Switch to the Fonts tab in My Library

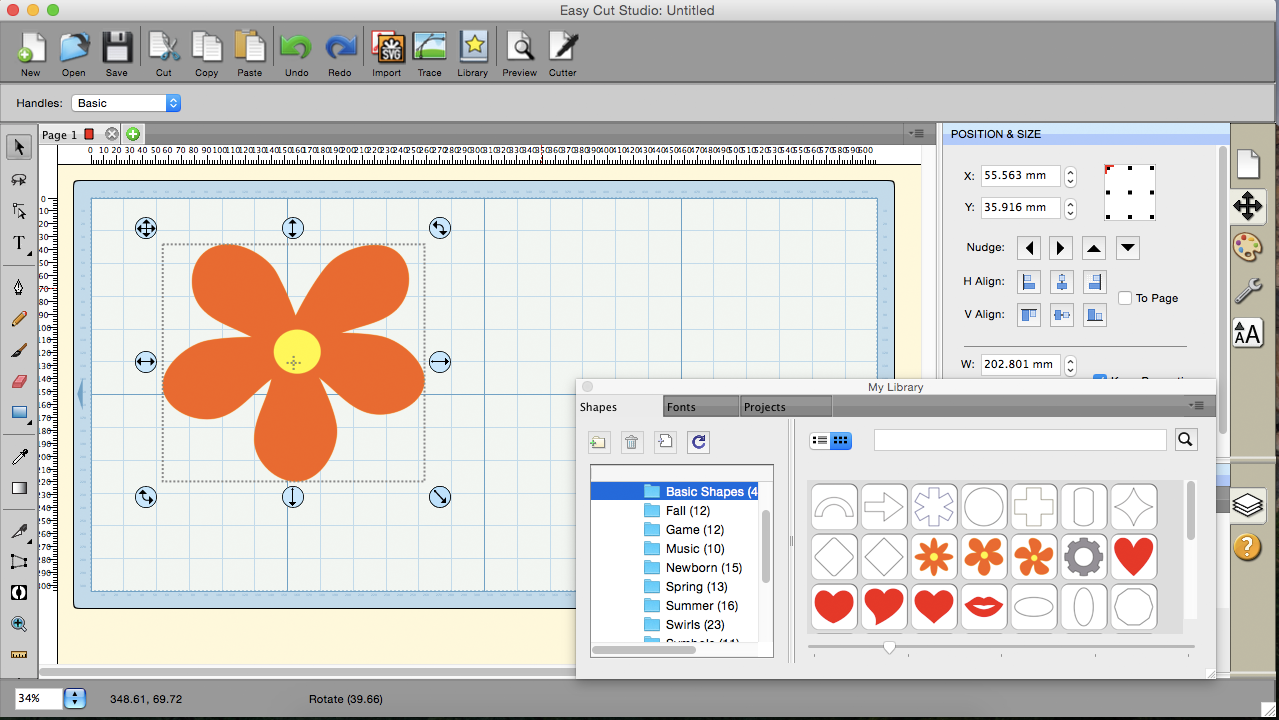(700, 406)
